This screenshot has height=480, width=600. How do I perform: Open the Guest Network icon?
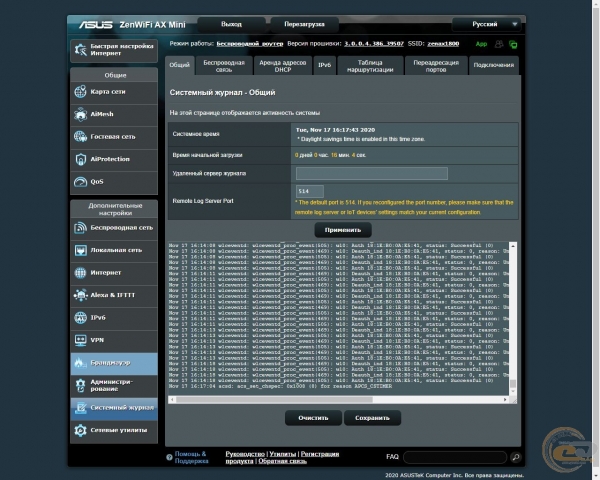click(80, 137)
